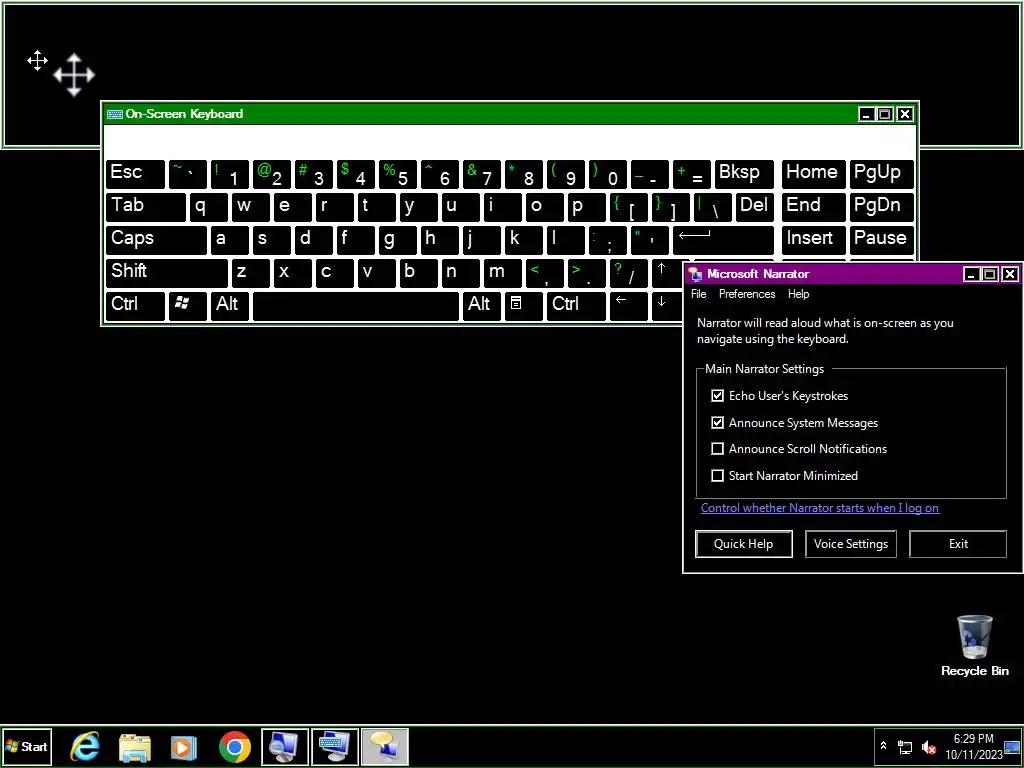The width and height of the screenshot is (1024, 768).
Task: Toggle the Caps key on keyboard
Action: click(x=155, y=240)
